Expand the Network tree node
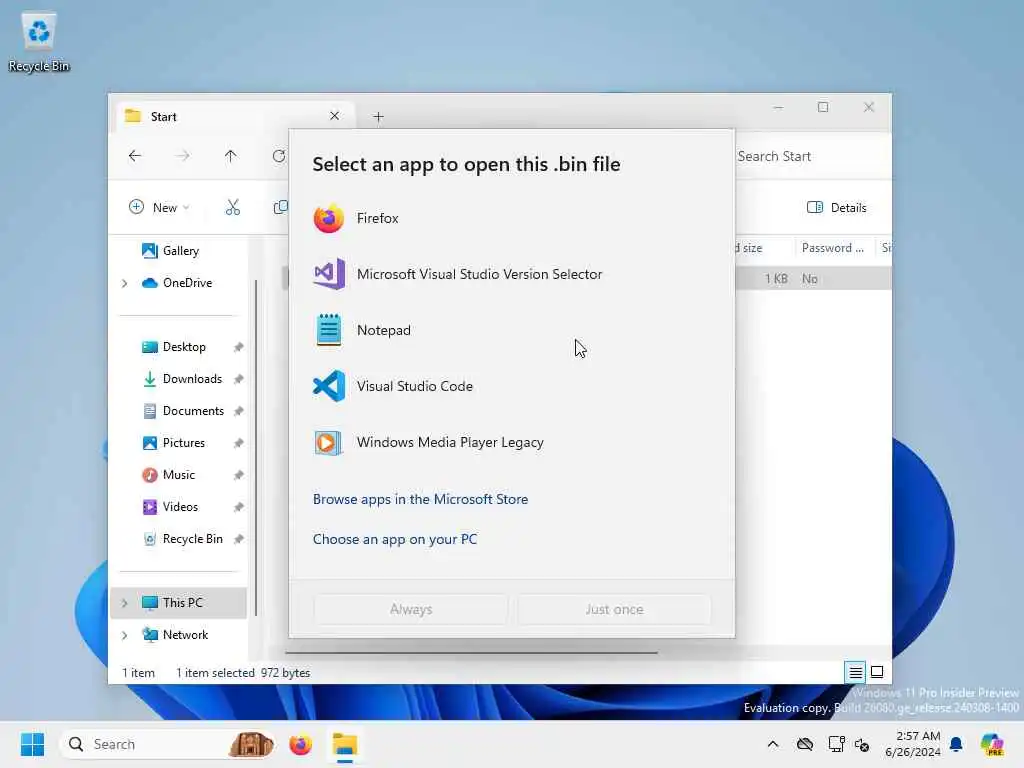Viewport: 1024px width, 768px height. tap(124, 635)
